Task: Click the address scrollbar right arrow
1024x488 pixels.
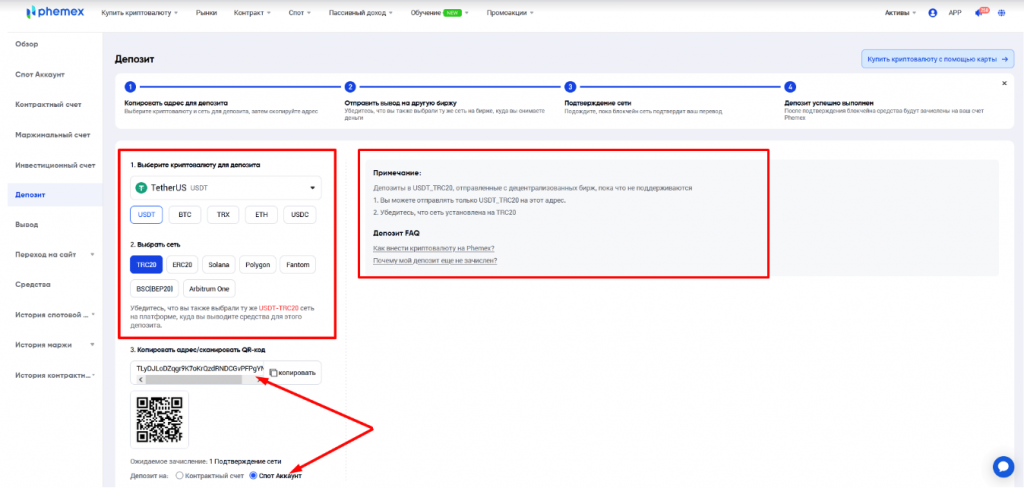Action: [259, 379]
